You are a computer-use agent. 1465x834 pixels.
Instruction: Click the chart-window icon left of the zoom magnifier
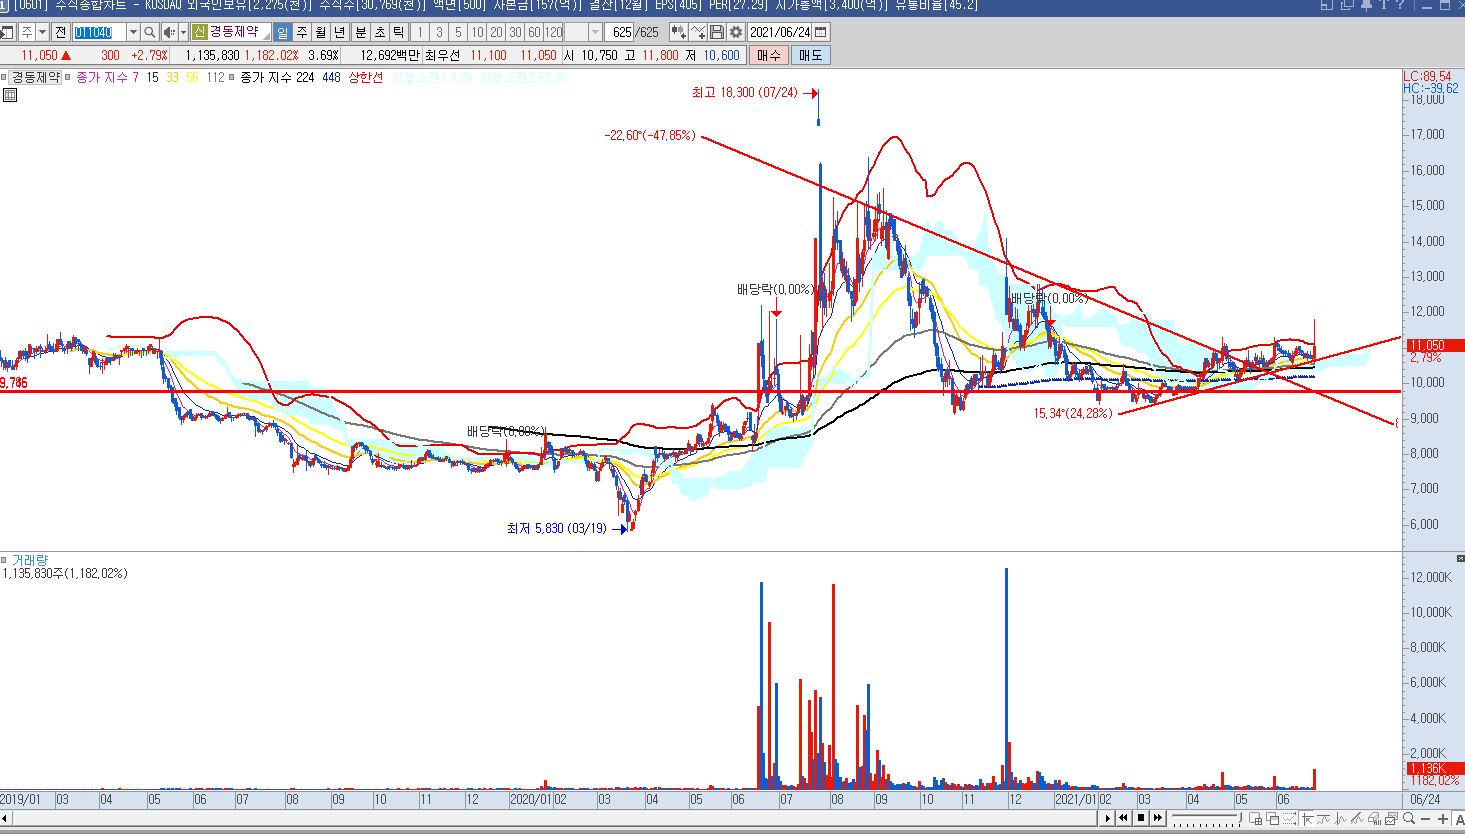[1392, 819]
